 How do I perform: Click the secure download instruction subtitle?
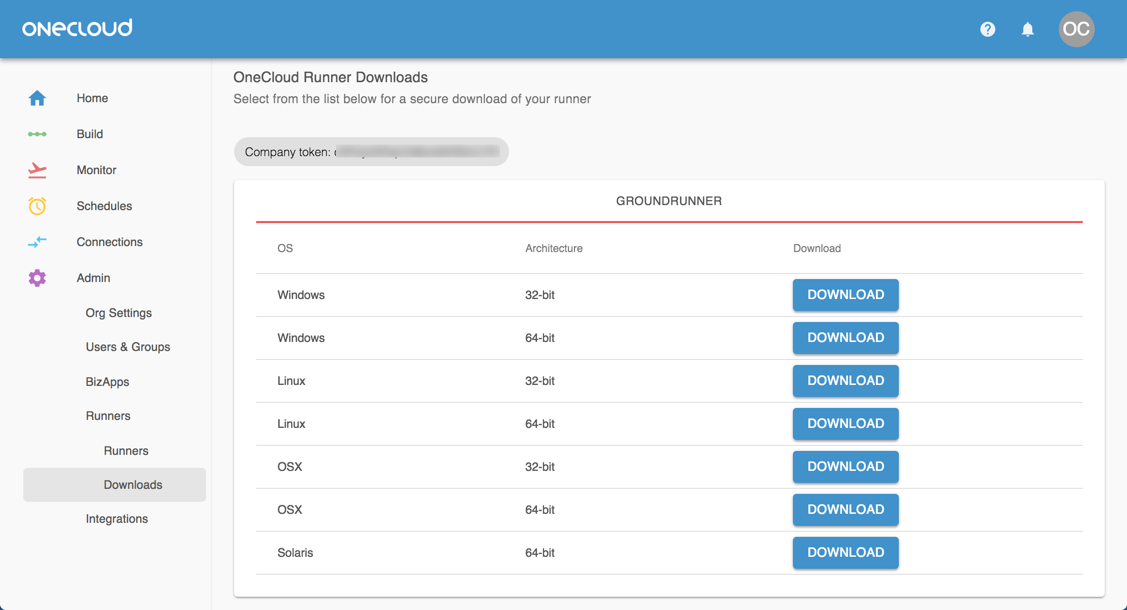coord(412,99)
